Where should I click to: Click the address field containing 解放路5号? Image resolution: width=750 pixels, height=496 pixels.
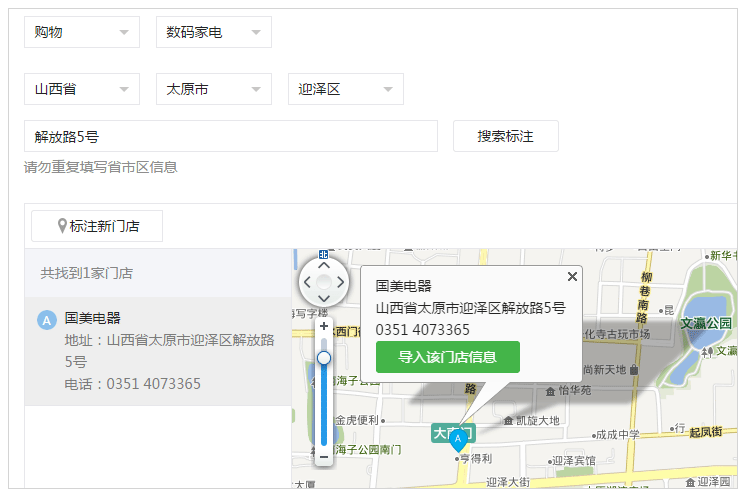(x=230, y=136)
